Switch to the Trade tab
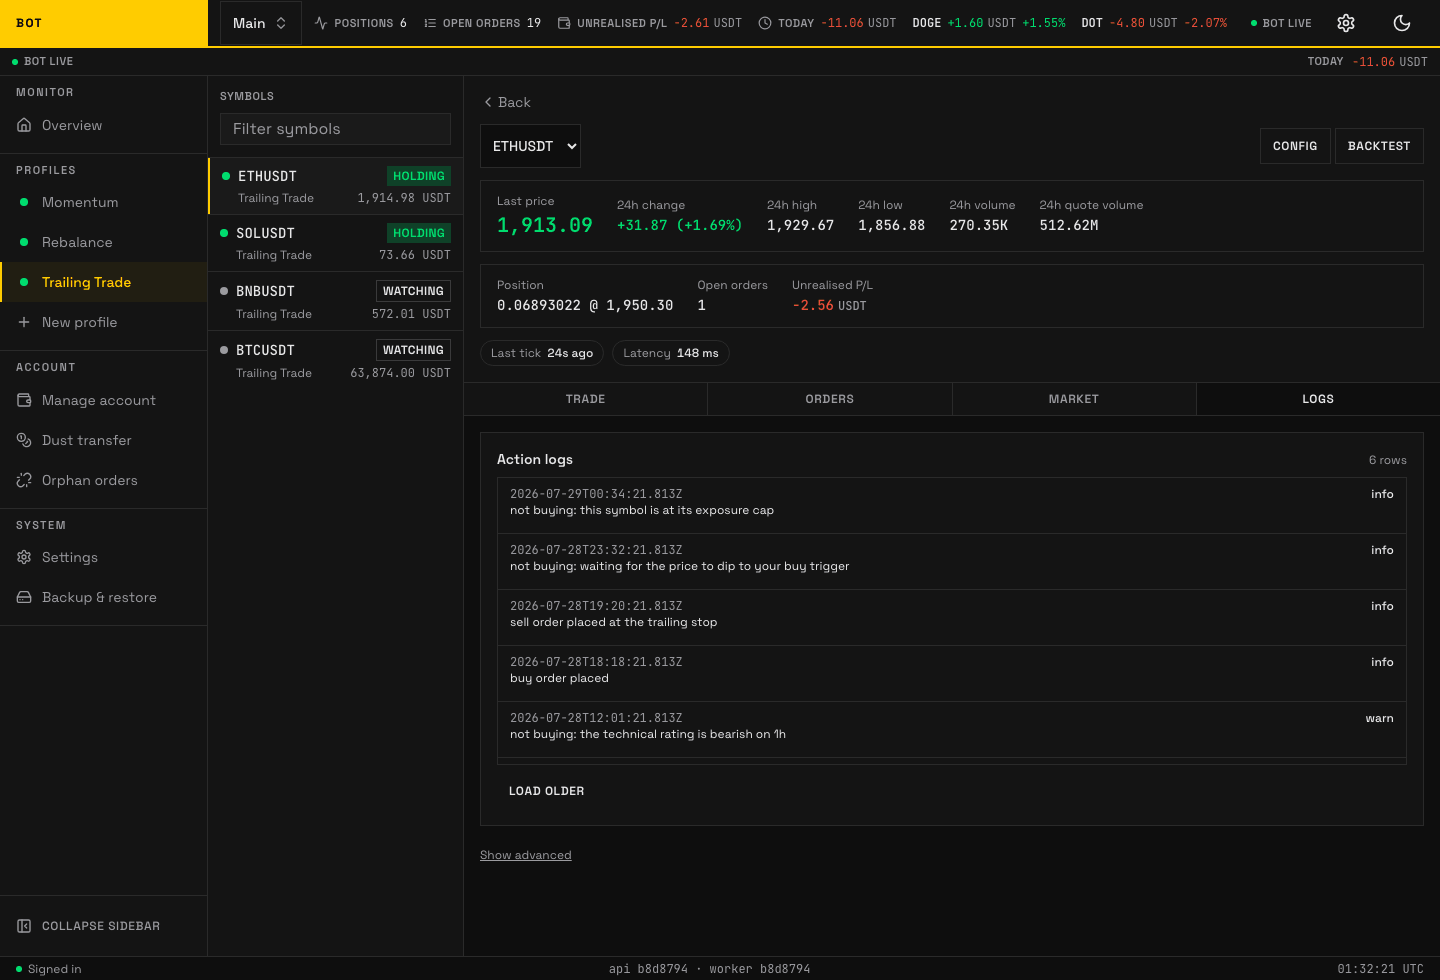This screenshot has height=980, width=1440. [586, 399]
